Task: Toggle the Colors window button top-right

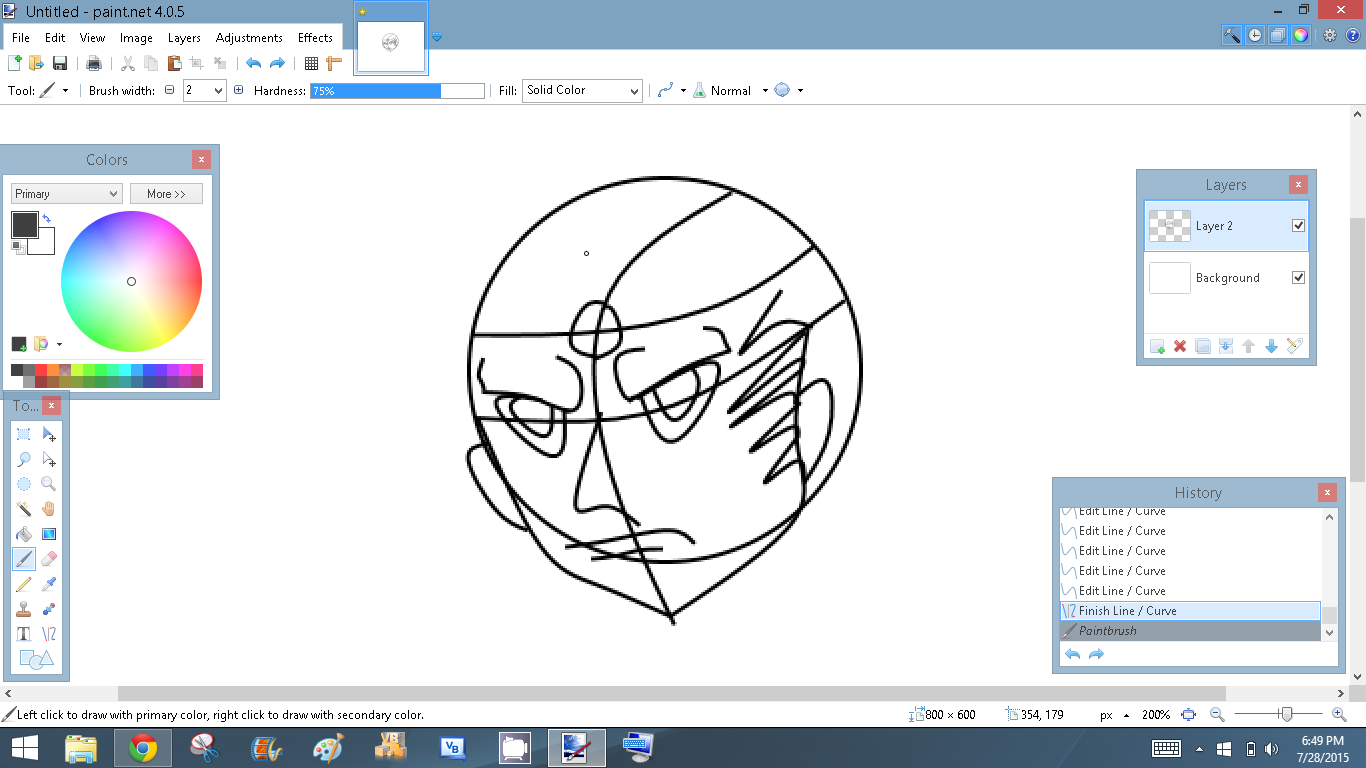Action: (1300, 35)
